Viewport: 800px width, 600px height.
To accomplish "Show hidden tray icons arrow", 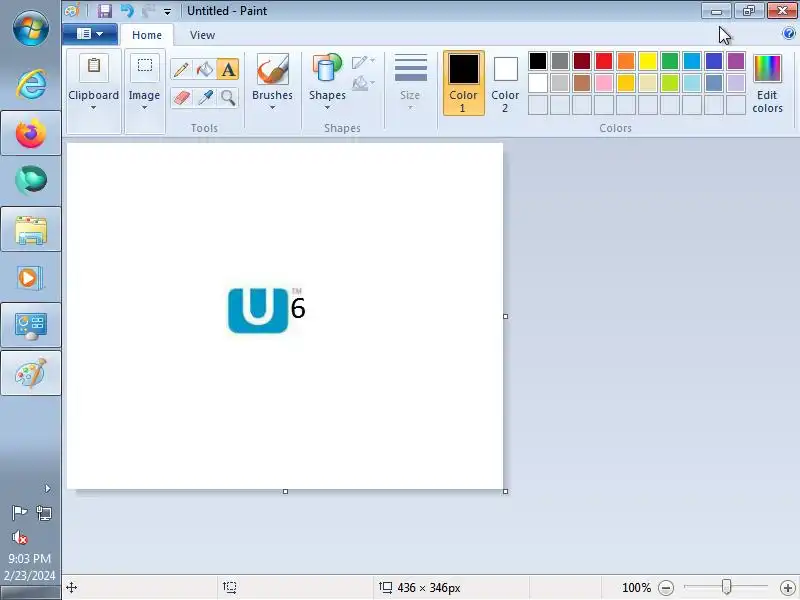I will coord(47,488).
